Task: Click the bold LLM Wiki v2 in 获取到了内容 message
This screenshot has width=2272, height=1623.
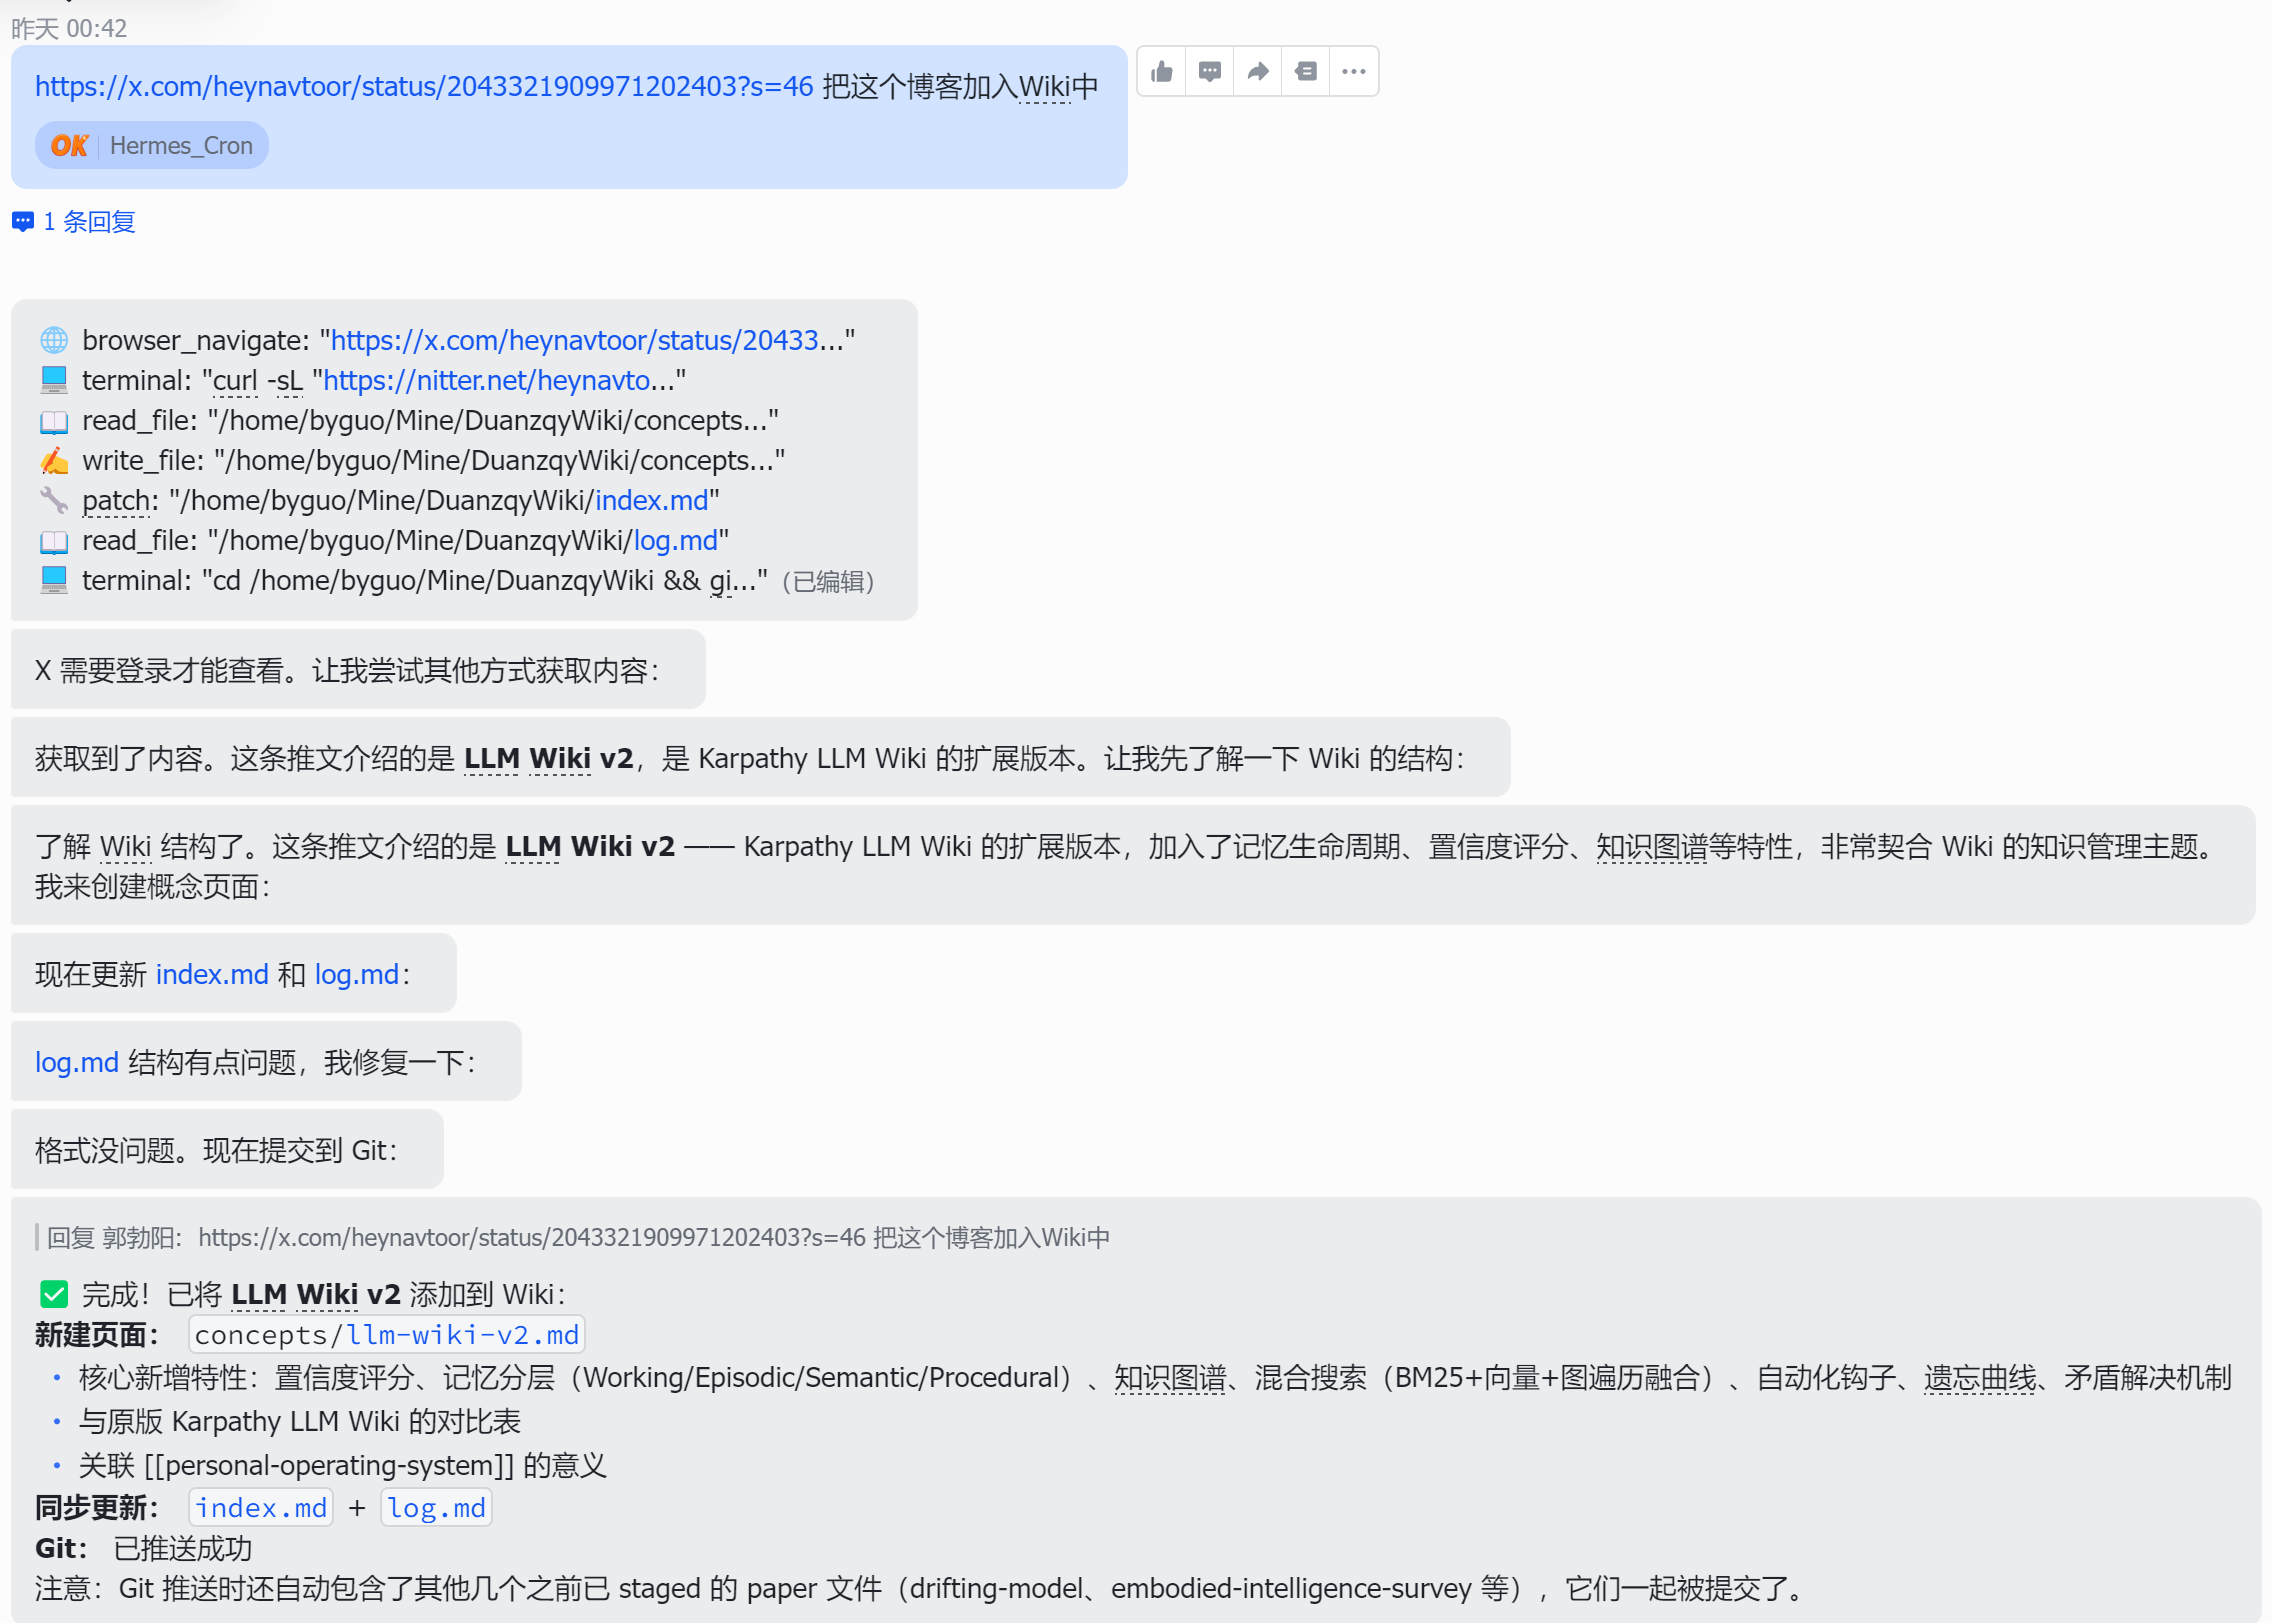Action: pyautogui.click(x=549, y=759)
